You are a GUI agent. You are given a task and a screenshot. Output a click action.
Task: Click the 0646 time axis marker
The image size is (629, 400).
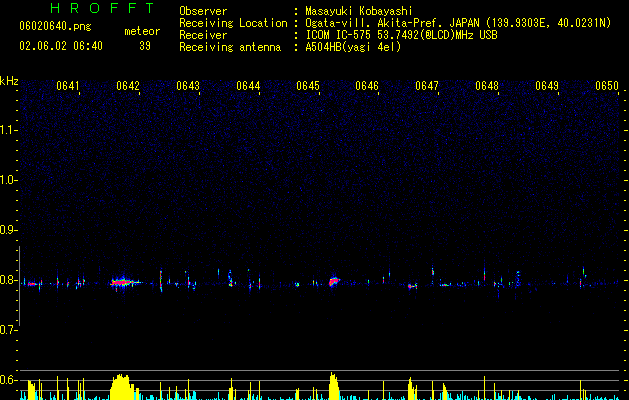(367, 86)
